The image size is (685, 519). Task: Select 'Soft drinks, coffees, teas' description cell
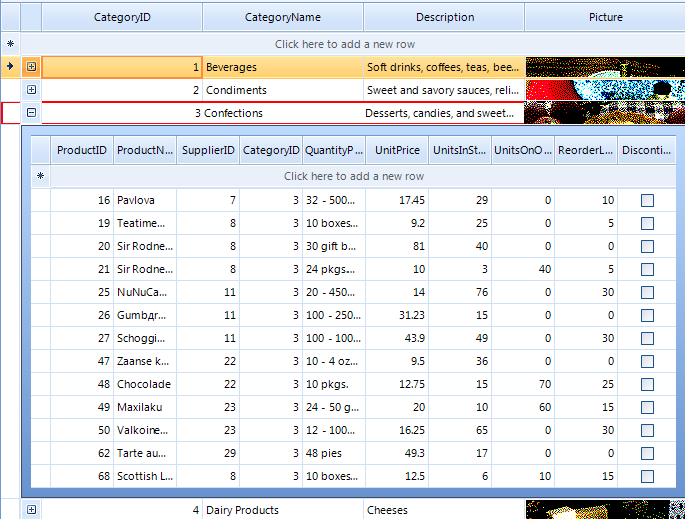[444, 67]
